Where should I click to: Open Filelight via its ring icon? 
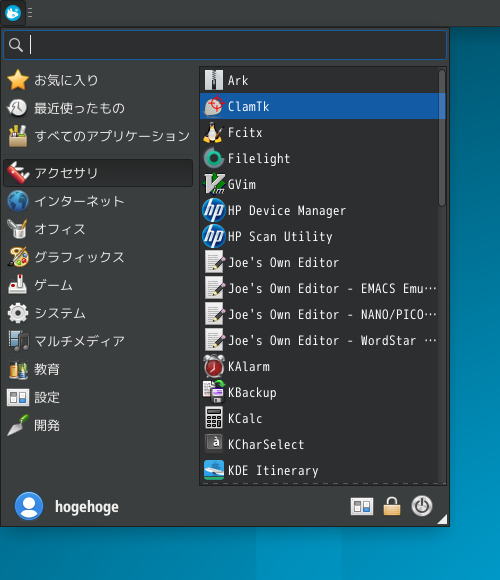coord(214,158)
